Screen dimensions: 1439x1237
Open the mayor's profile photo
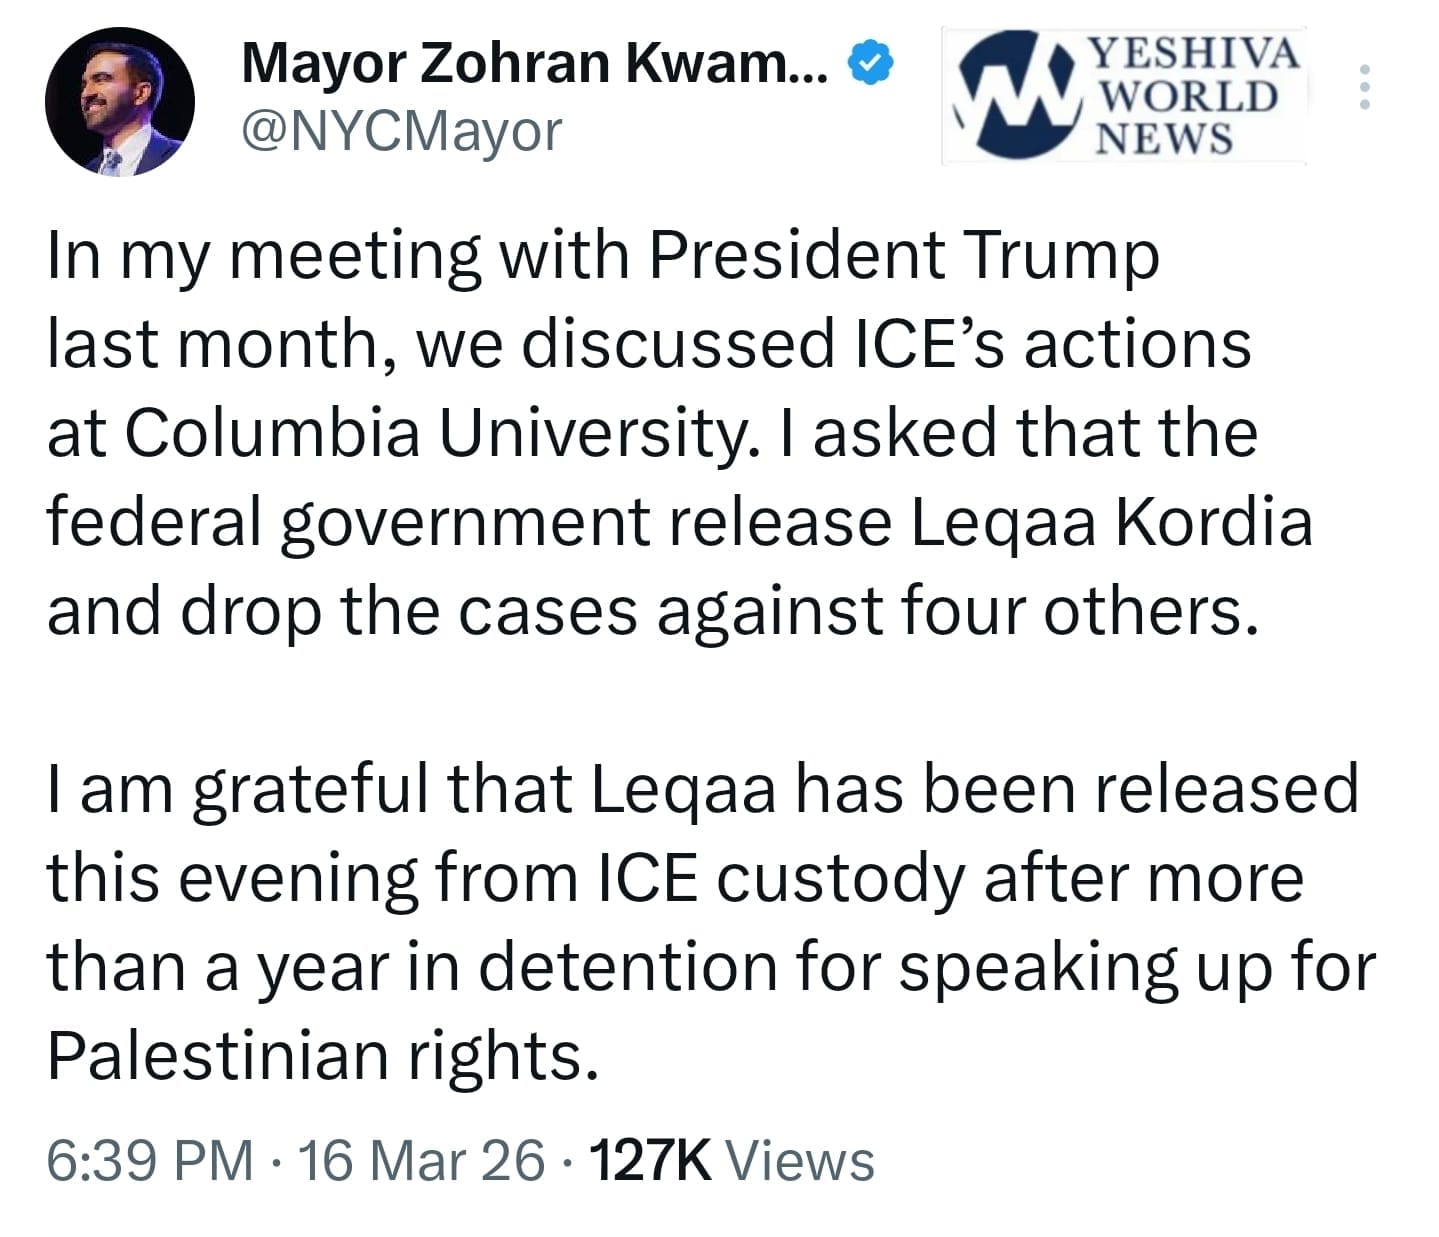coord(120,101)
